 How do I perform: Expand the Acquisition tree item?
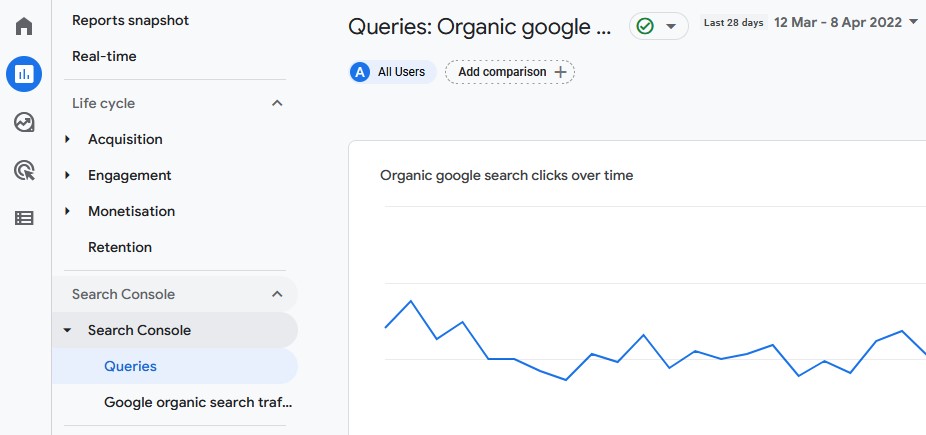click(x=67, y=139)
